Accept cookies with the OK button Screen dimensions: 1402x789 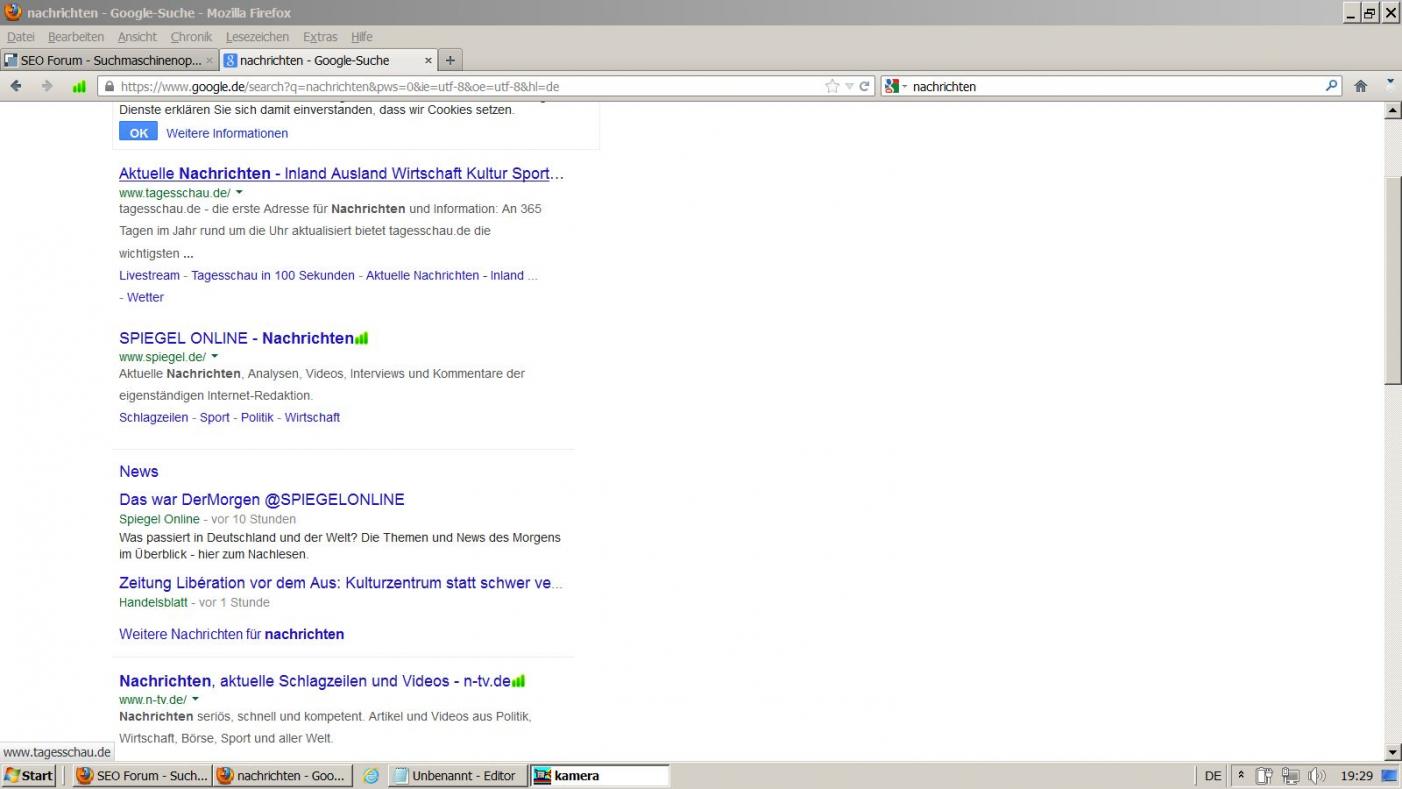pyautogui.click(x=138, y=132)
